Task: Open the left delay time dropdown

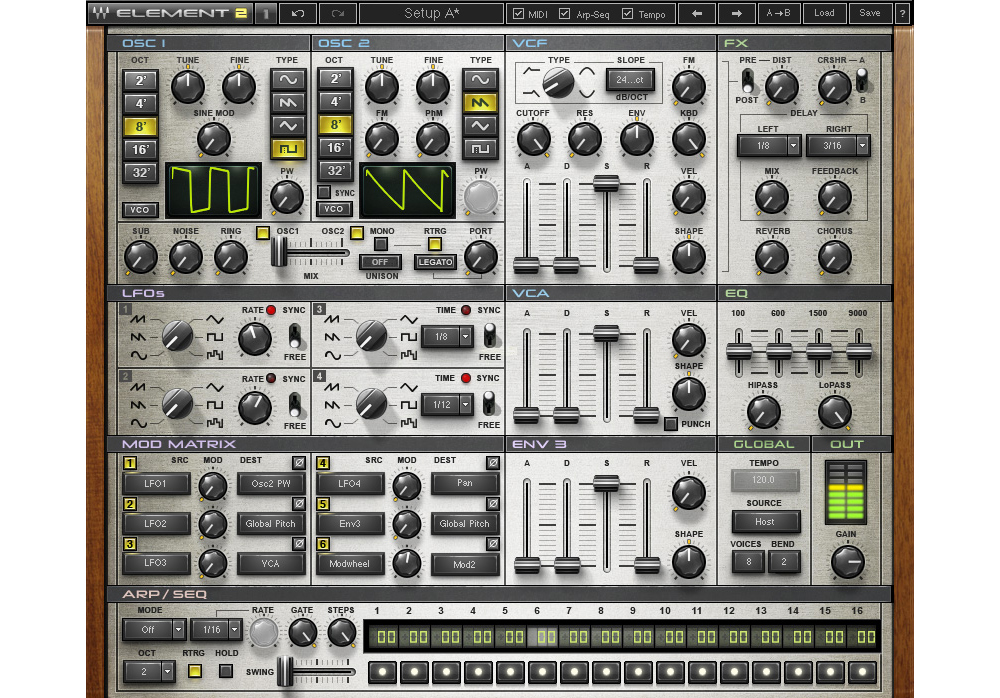Action: pyautogui.click(x=770, y=146)
